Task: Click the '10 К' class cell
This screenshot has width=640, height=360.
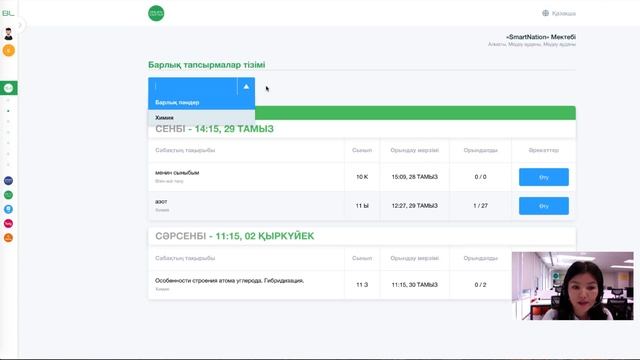Action: 362,177
